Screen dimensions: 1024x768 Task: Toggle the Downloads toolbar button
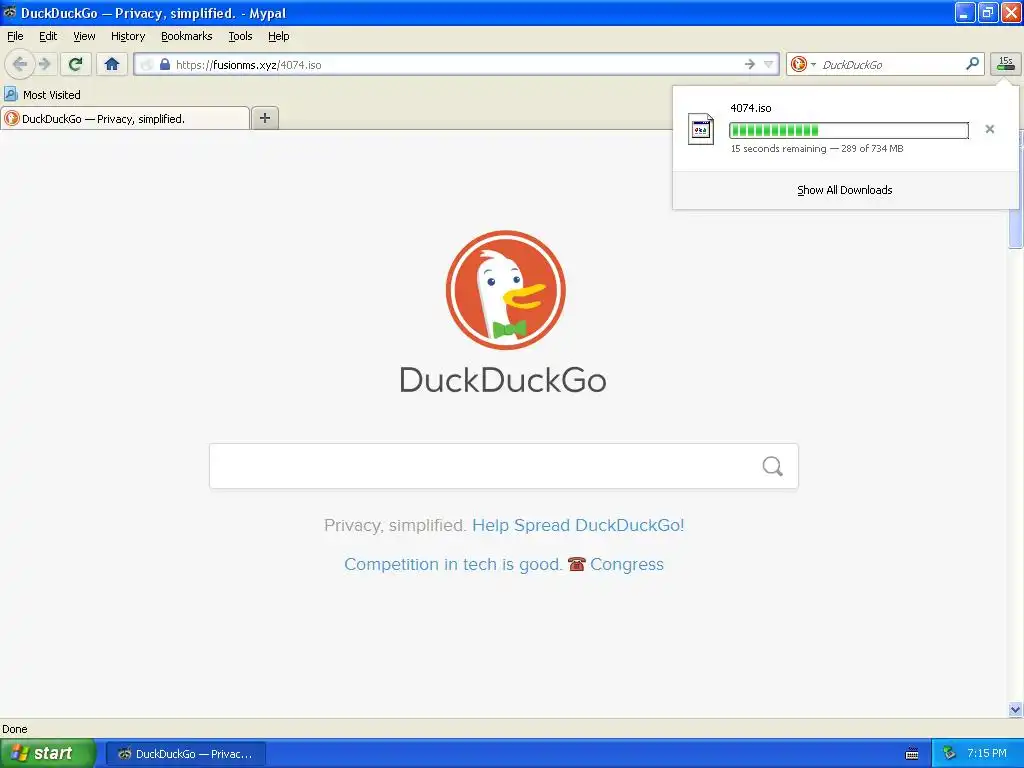tap(1006, 64)
